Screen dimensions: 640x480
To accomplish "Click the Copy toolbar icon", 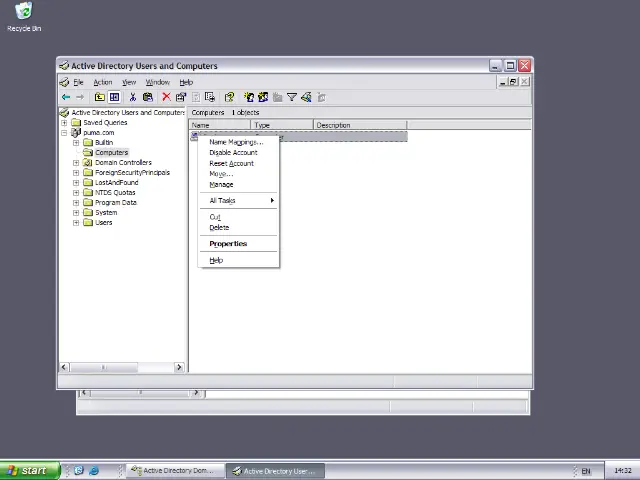I will [x=148, y=97].
